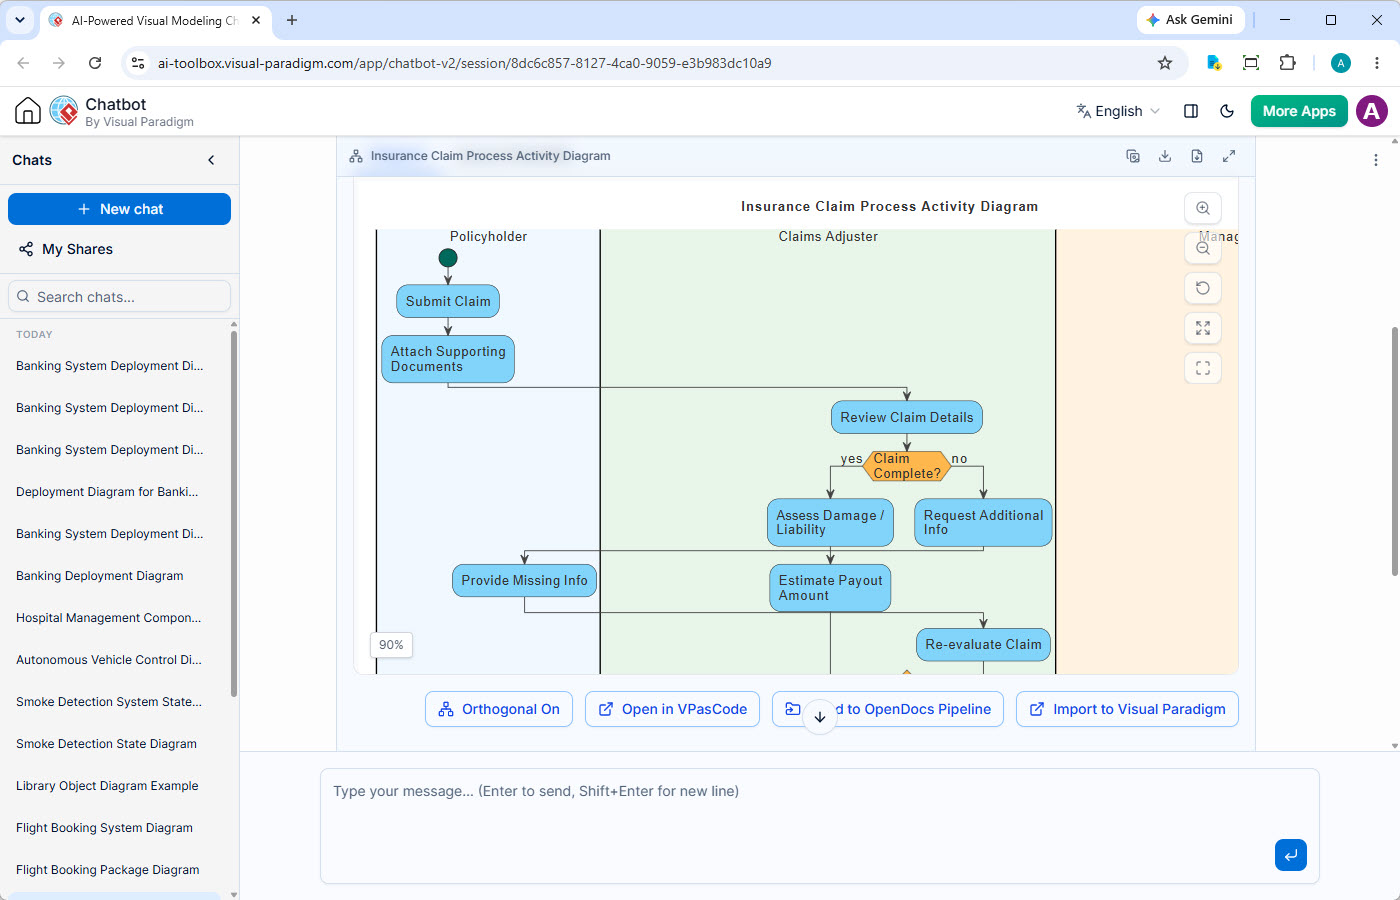This screenshot has width=1400, height=900.
Task: Copy the diagram to clipboard
Action: pos(1133,156)
